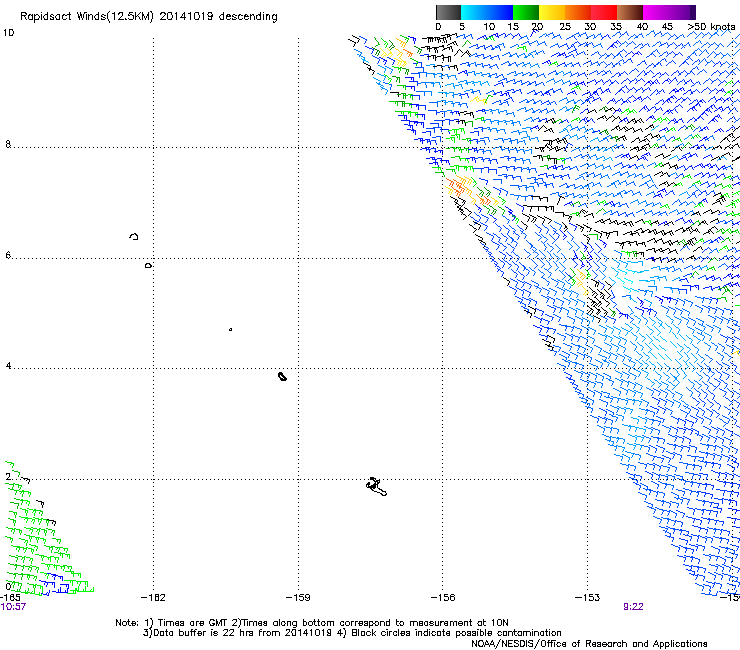Click the cyan 5-10 knots legend color
The width and height of the screenshot is (740, 650).
474,12
